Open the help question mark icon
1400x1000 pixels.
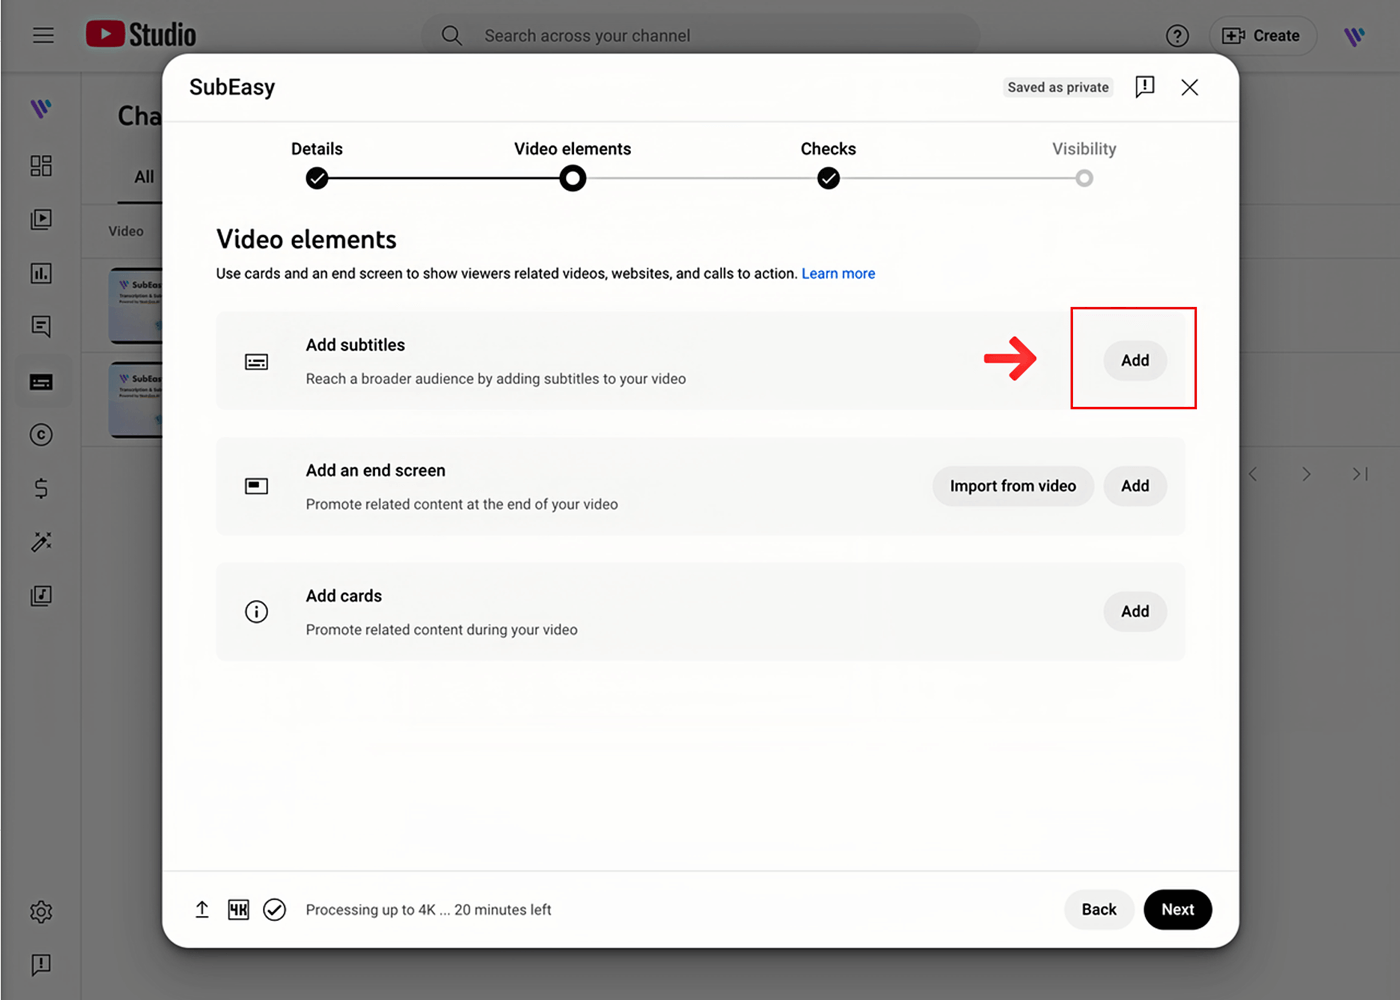point(1177,36)
